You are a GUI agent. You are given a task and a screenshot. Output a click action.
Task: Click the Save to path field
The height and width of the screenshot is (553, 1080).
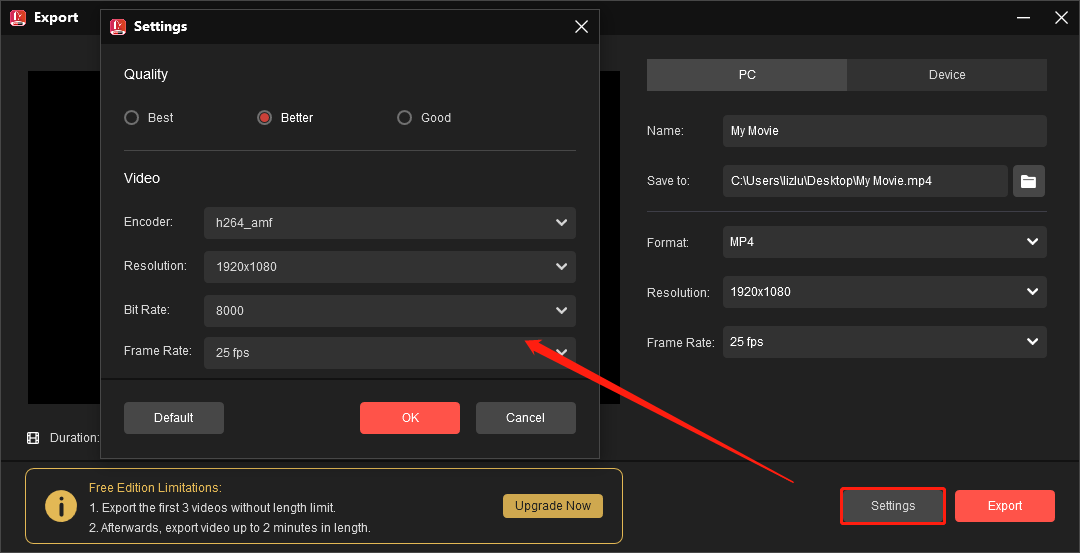point(865,181)
